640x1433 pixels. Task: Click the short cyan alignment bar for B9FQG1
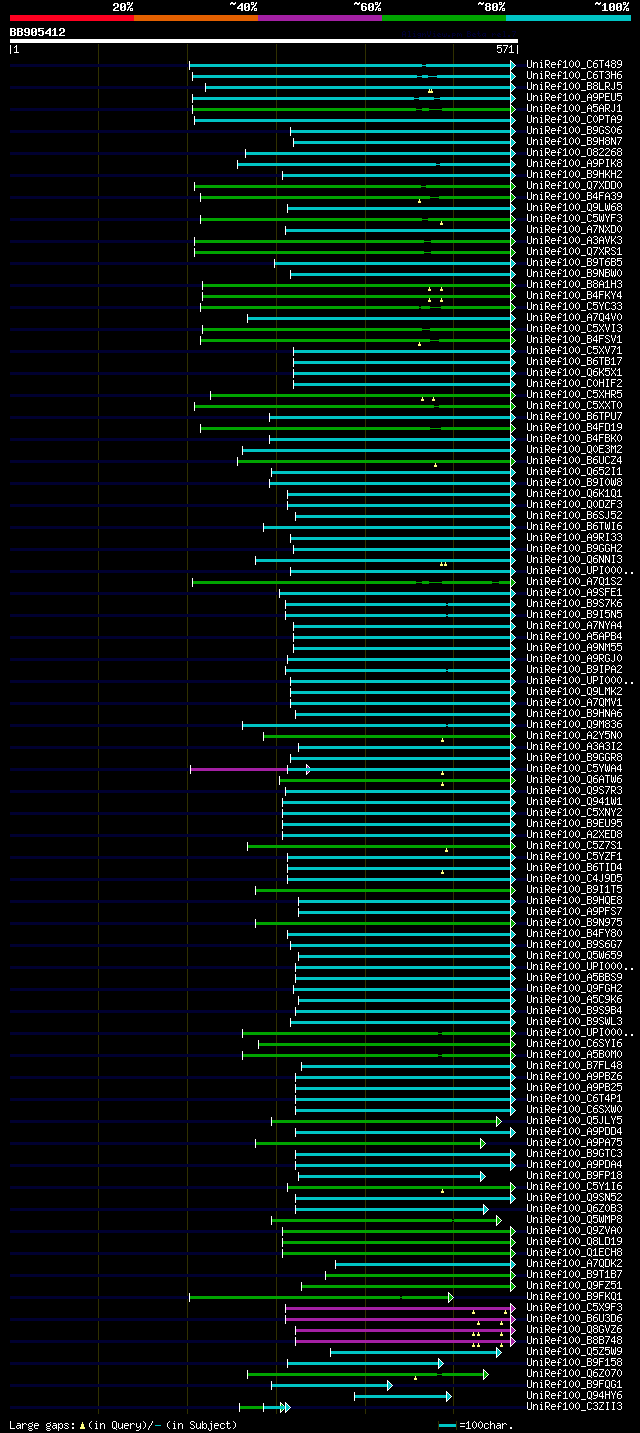tap(332, 1385)
